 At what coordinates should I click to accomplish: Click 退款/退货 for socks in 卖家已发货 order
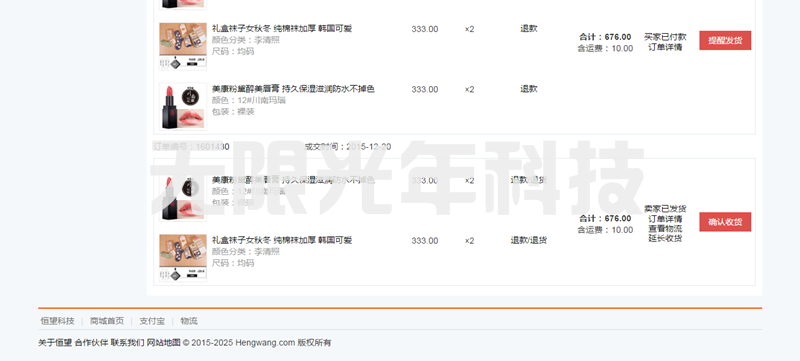tap(529, 240)
